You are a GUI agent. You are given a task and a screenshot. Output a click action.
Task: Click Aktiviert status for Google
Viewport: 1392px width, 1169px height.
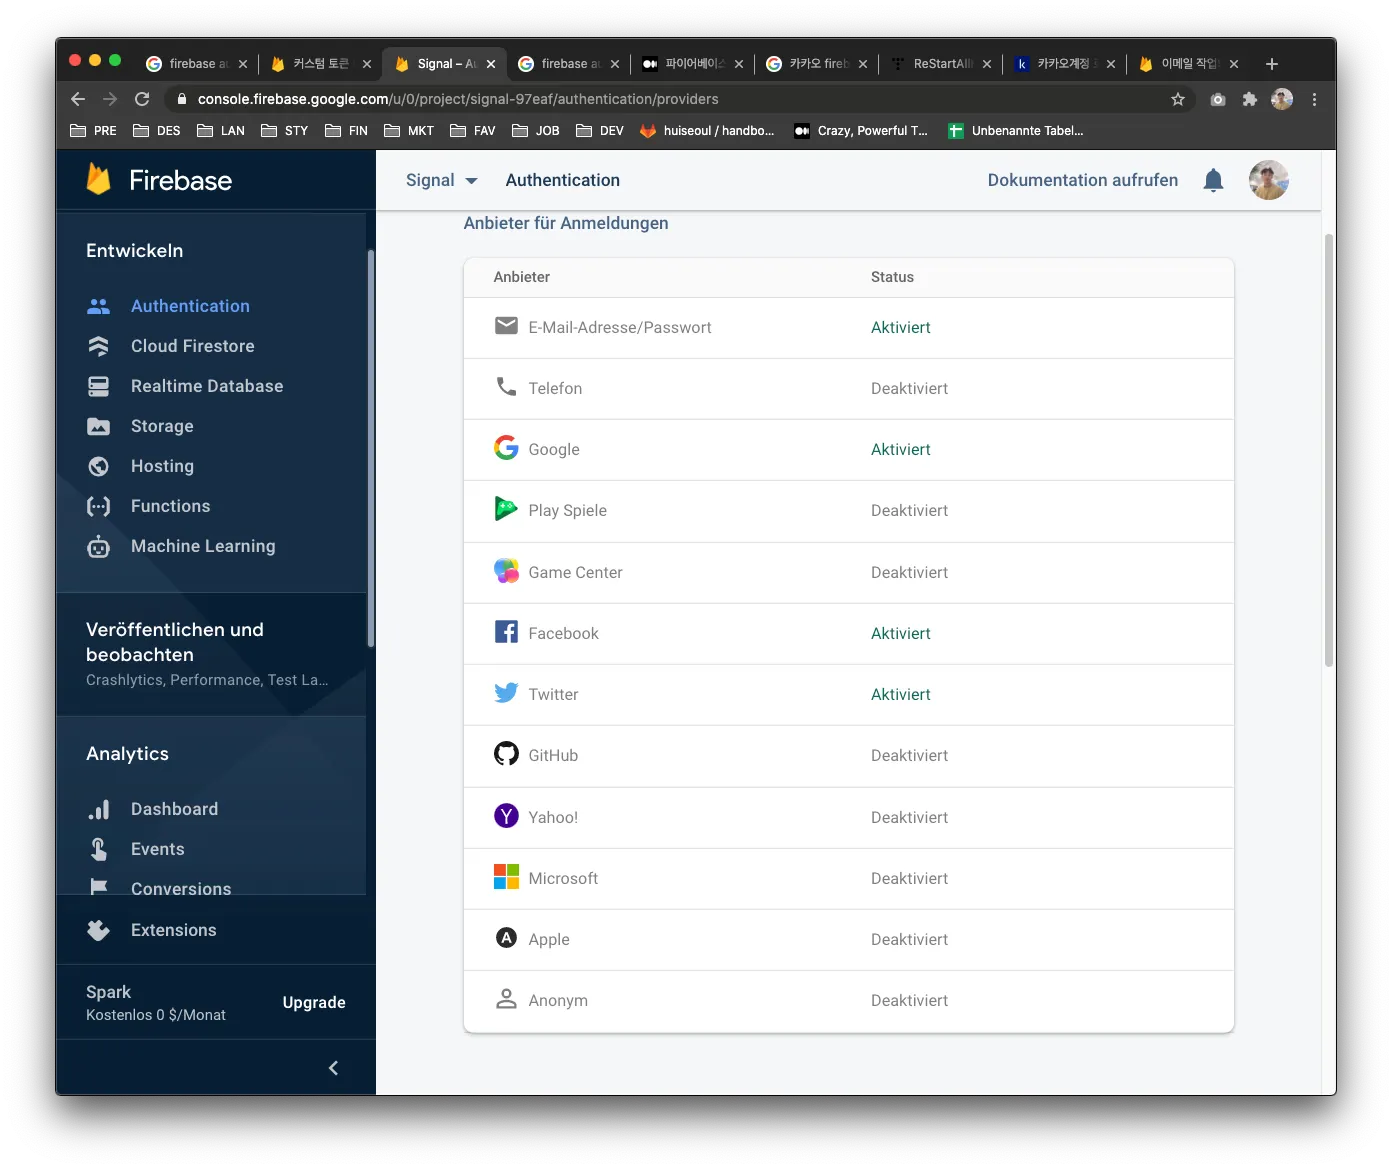(900, 450)
